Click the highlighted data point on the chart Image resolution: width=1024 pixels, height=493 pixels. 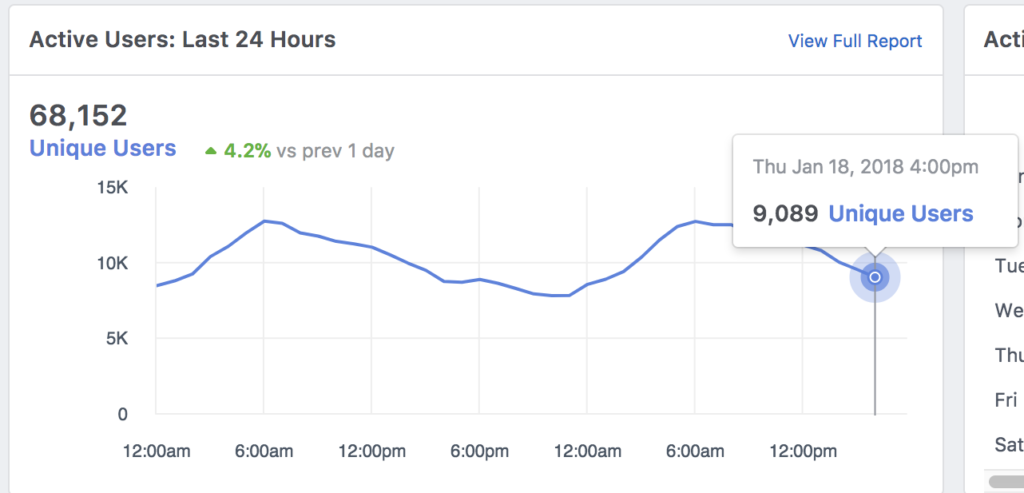875,277
